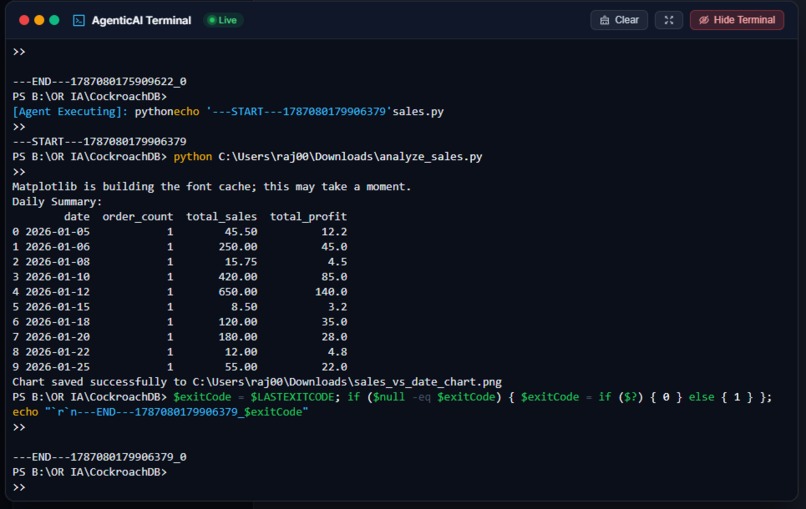Click the date 2026-01-22 in row 8
Image resolution: width=806 pixels, height=509 pixels.
58,352
